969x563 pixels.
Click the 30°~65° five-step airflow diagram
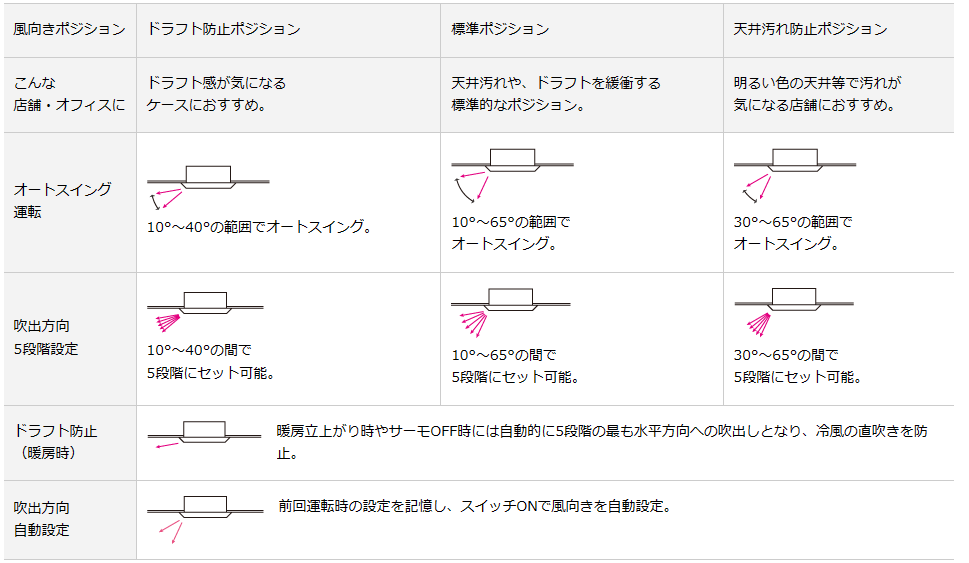794,312
